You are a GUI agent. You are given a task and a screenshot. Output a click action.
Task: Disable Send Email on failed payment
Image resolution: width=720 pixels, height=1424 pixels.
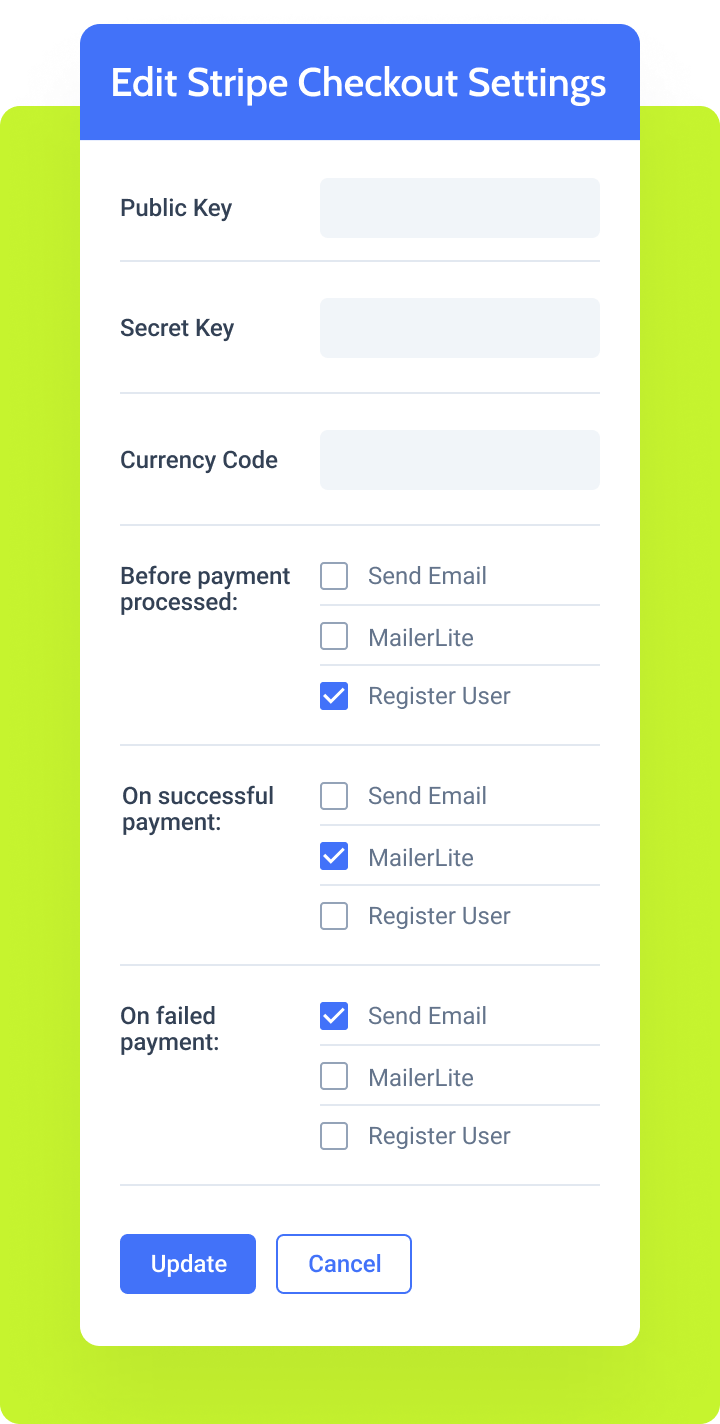click(334, 1016)
